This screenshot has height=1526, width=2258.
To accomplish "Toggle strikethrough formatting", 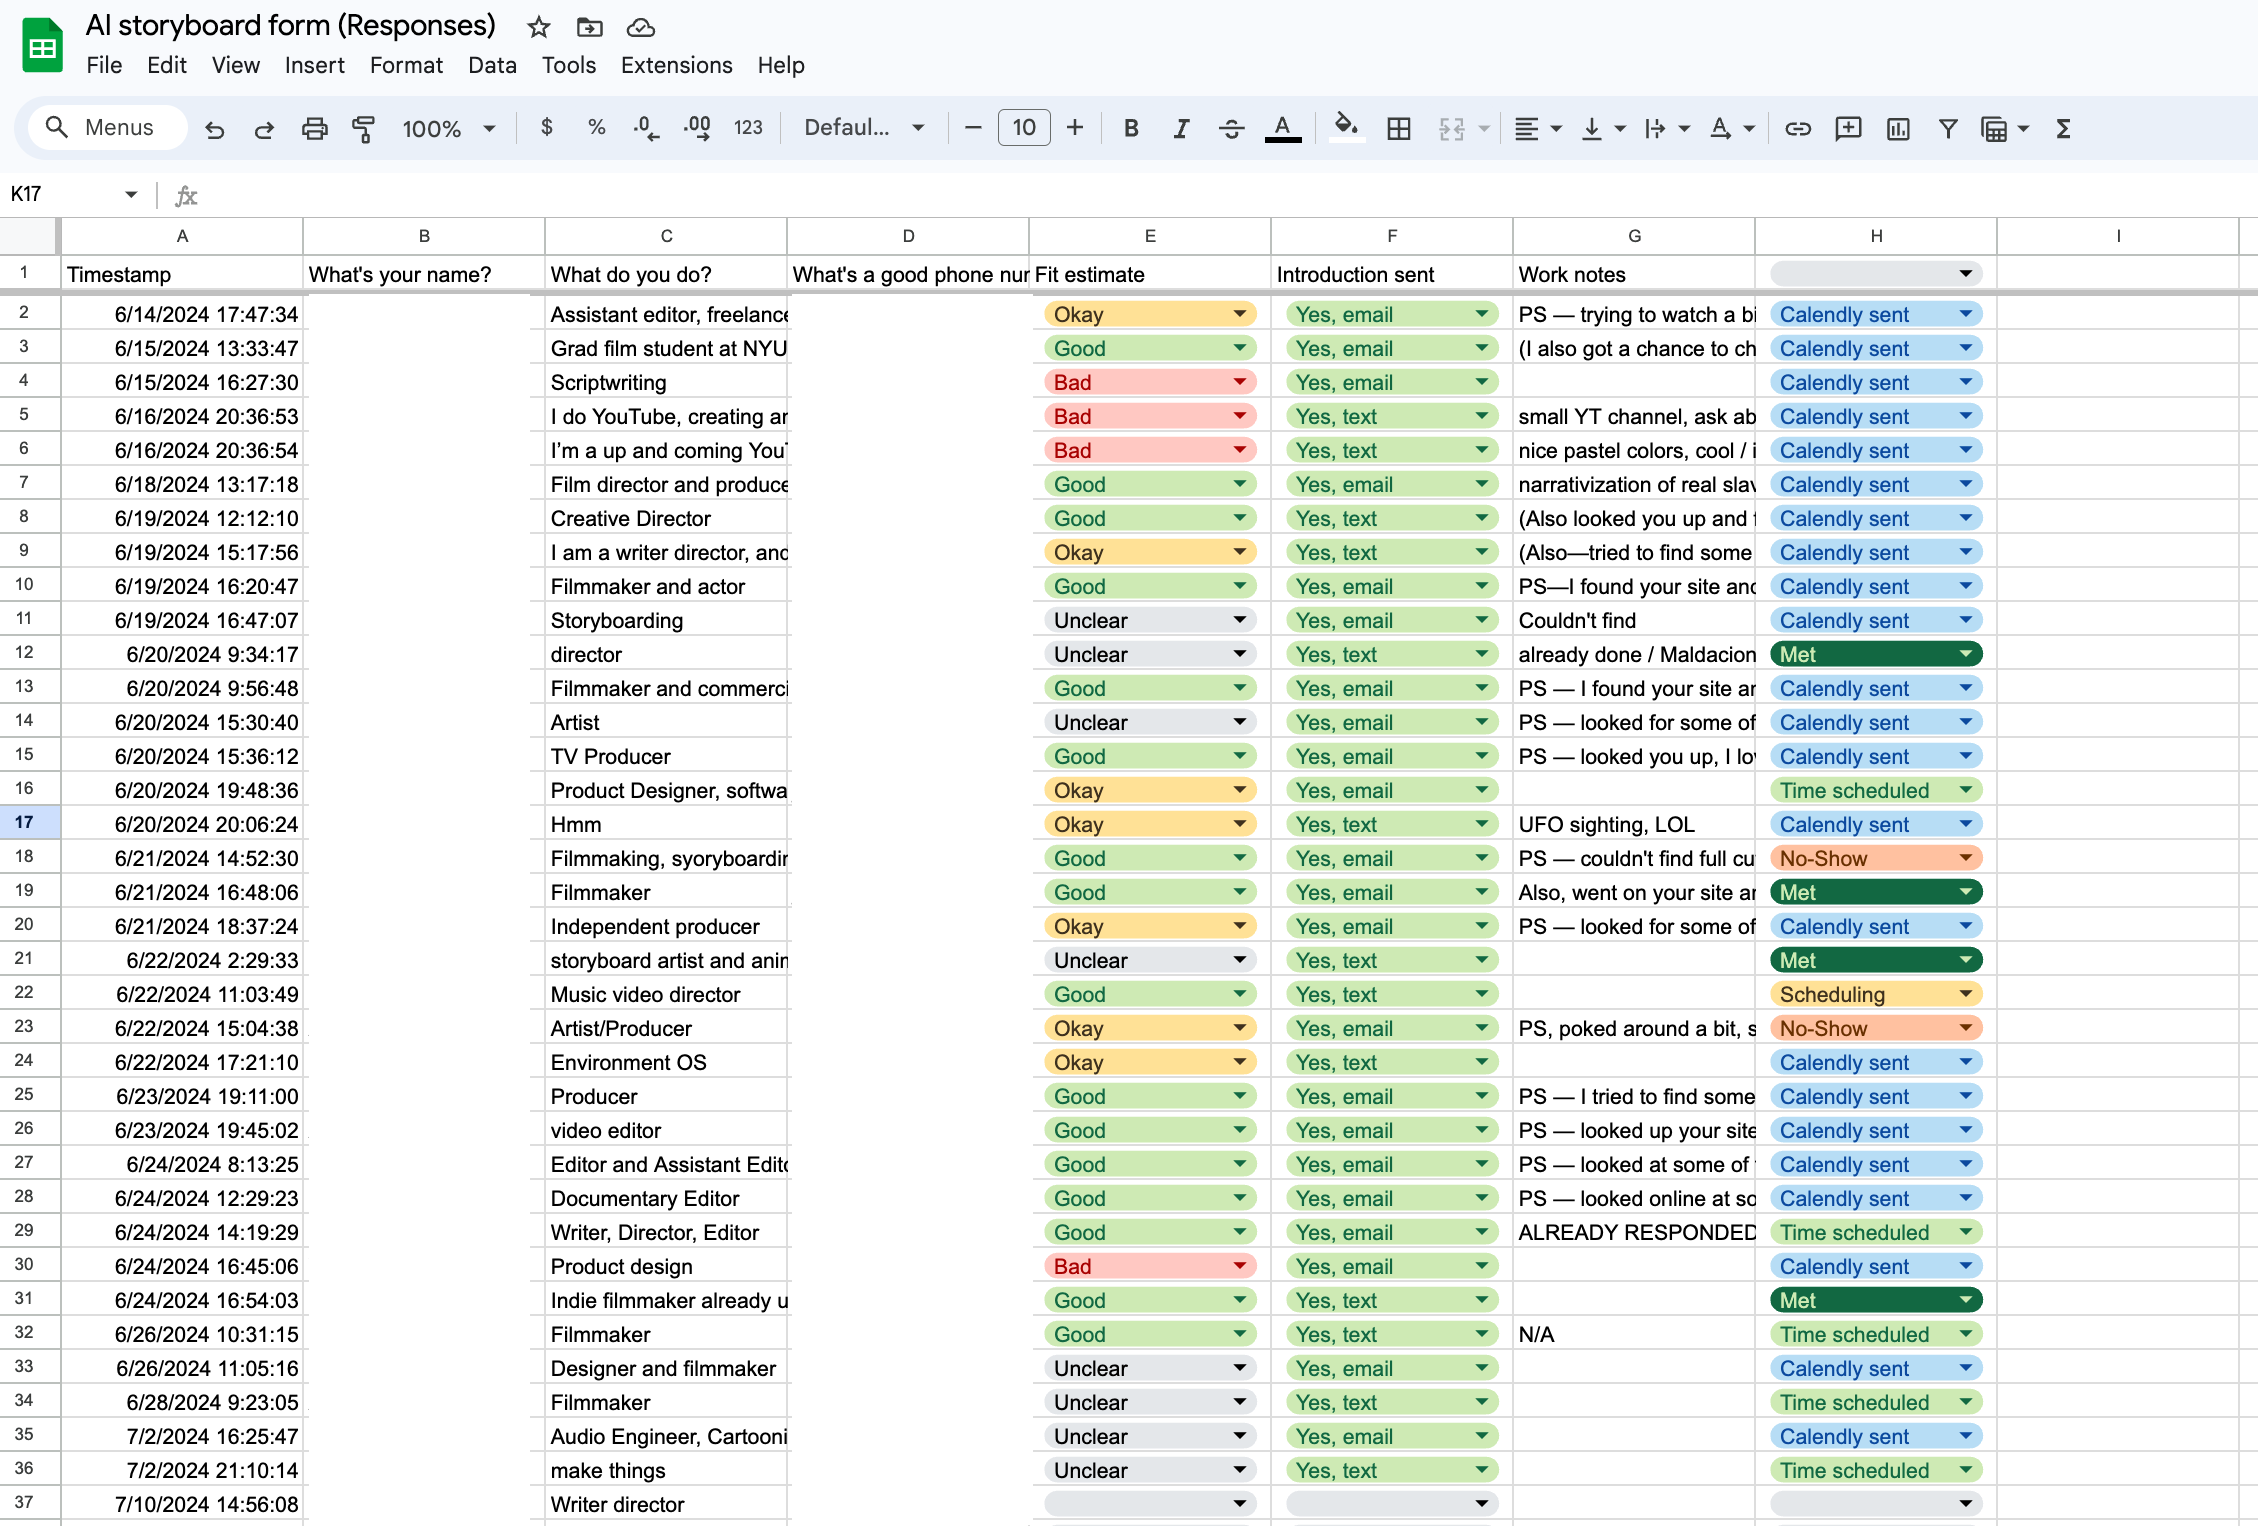I will [1231, 128].
